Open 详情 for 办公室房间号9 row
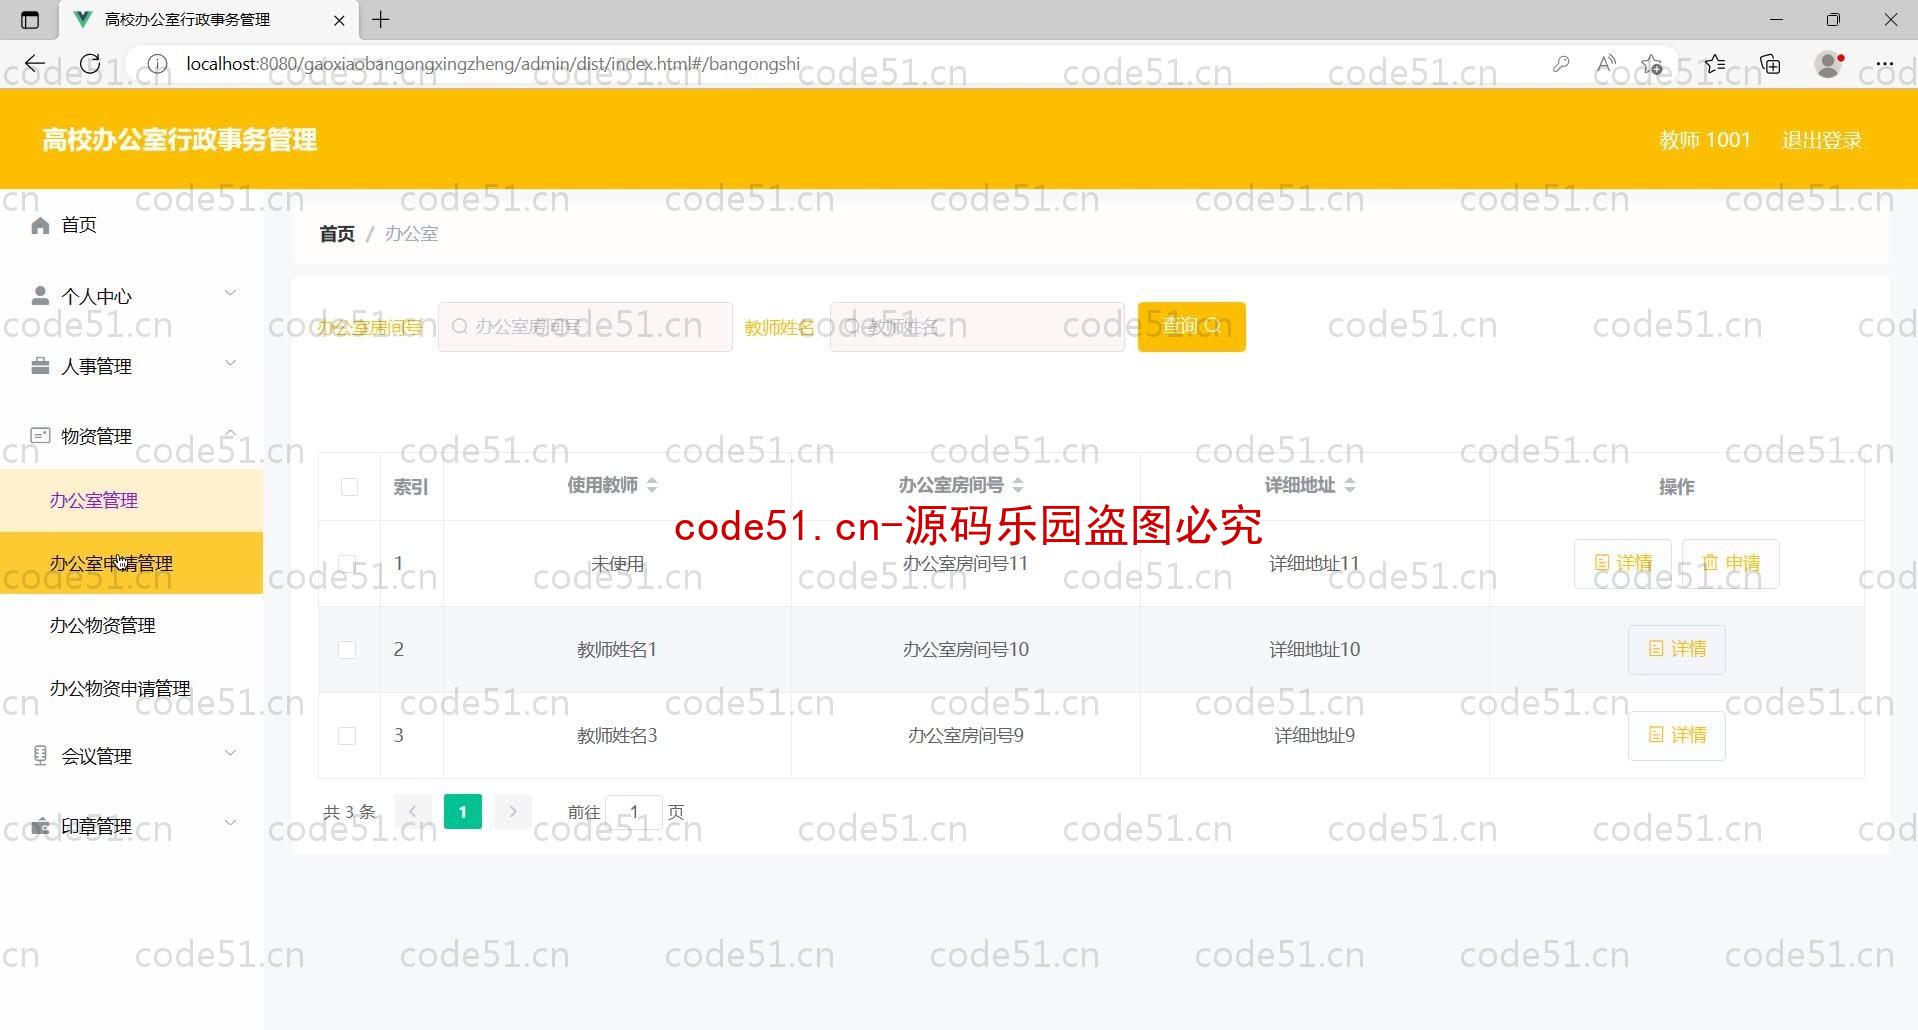 pos(1677,735)
